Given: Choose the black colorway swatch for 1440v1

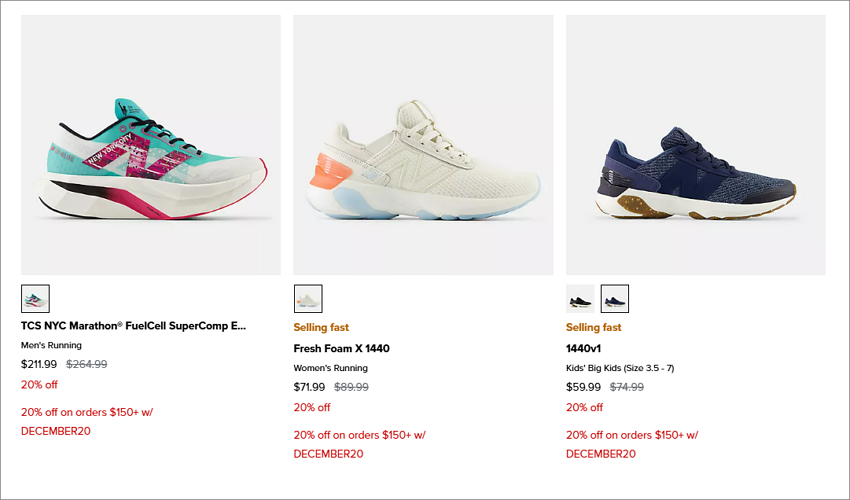Looking at the screenshot, I should pyautogui.click(x=580, y=299).
